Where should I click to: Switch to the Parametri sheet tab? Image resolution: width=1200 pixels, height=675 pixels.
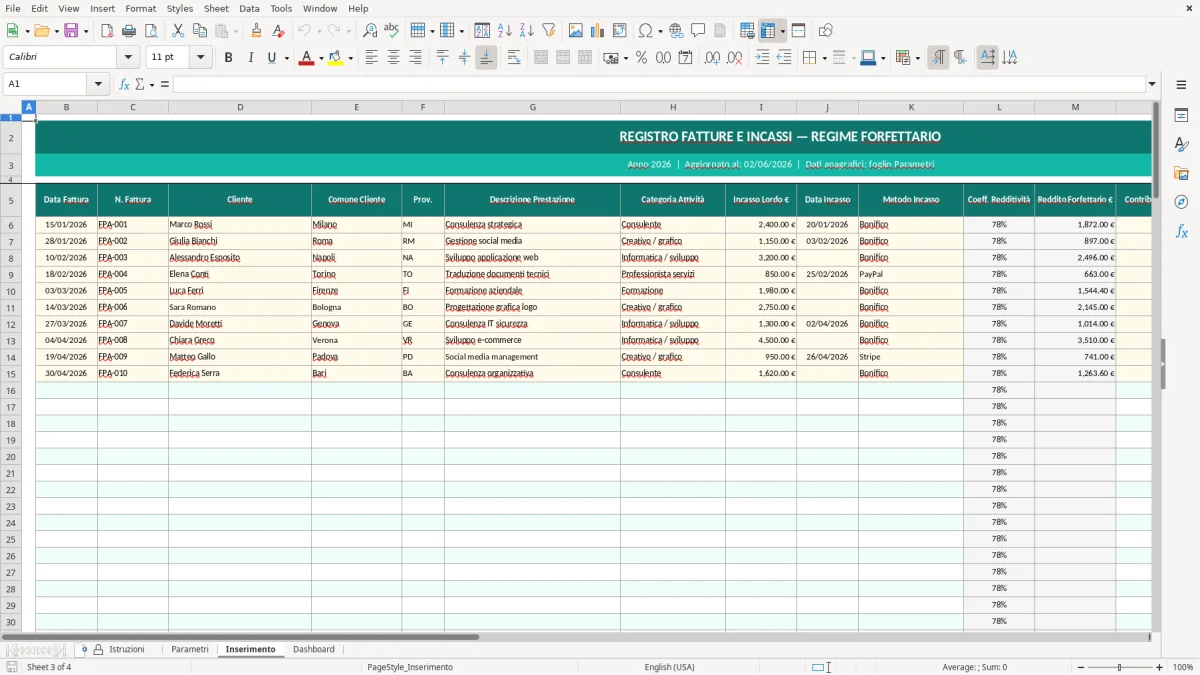coord(190,649)
